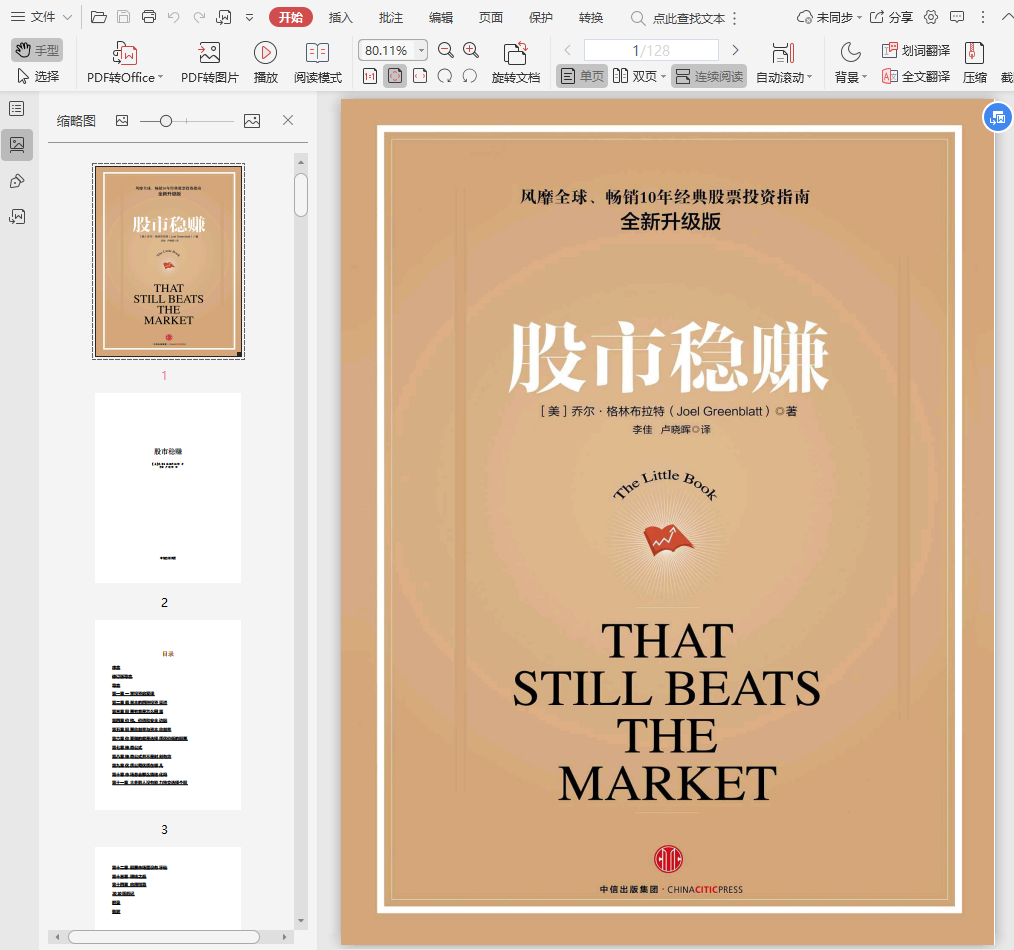
Task: Click the 全文翻译 button
Action: (916, 76)
